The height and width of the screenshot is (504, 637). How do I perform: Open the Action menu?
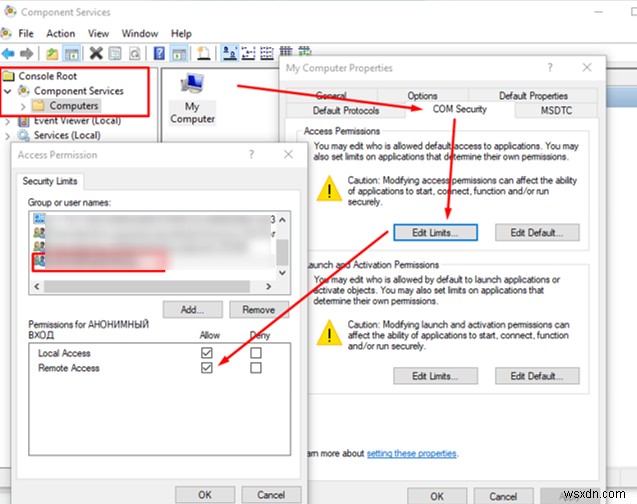pos(61,33)
